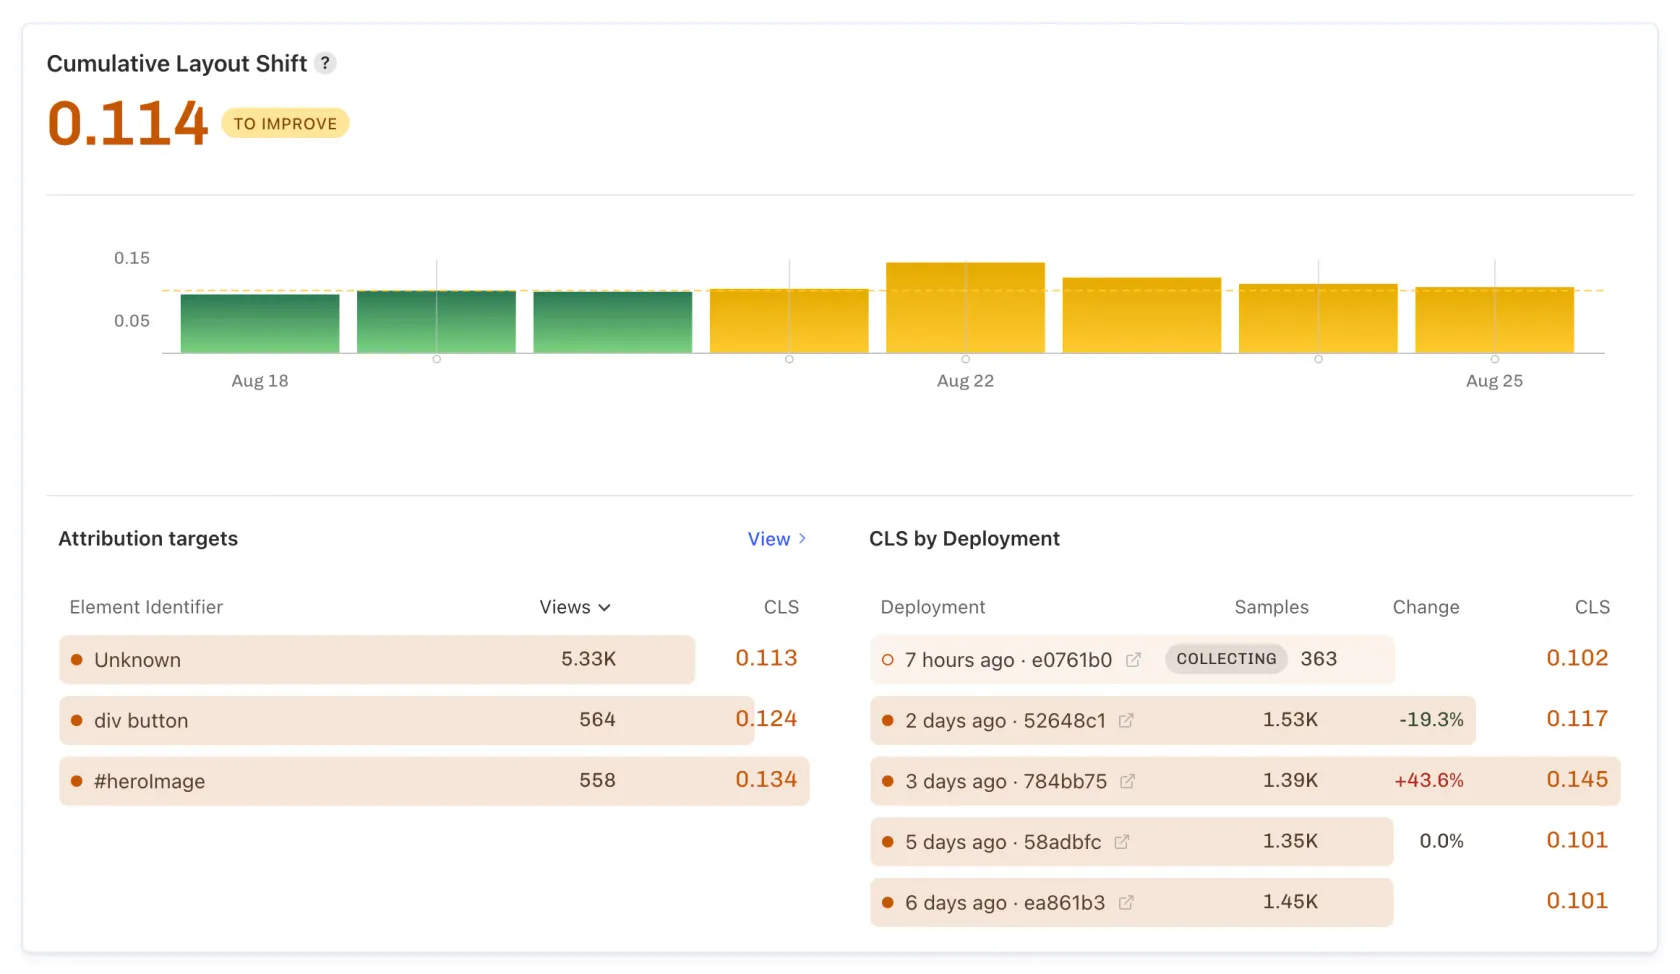Click the large 0.114 CLS score
The image size is (1680, 974).
click(x=128, y=124)
